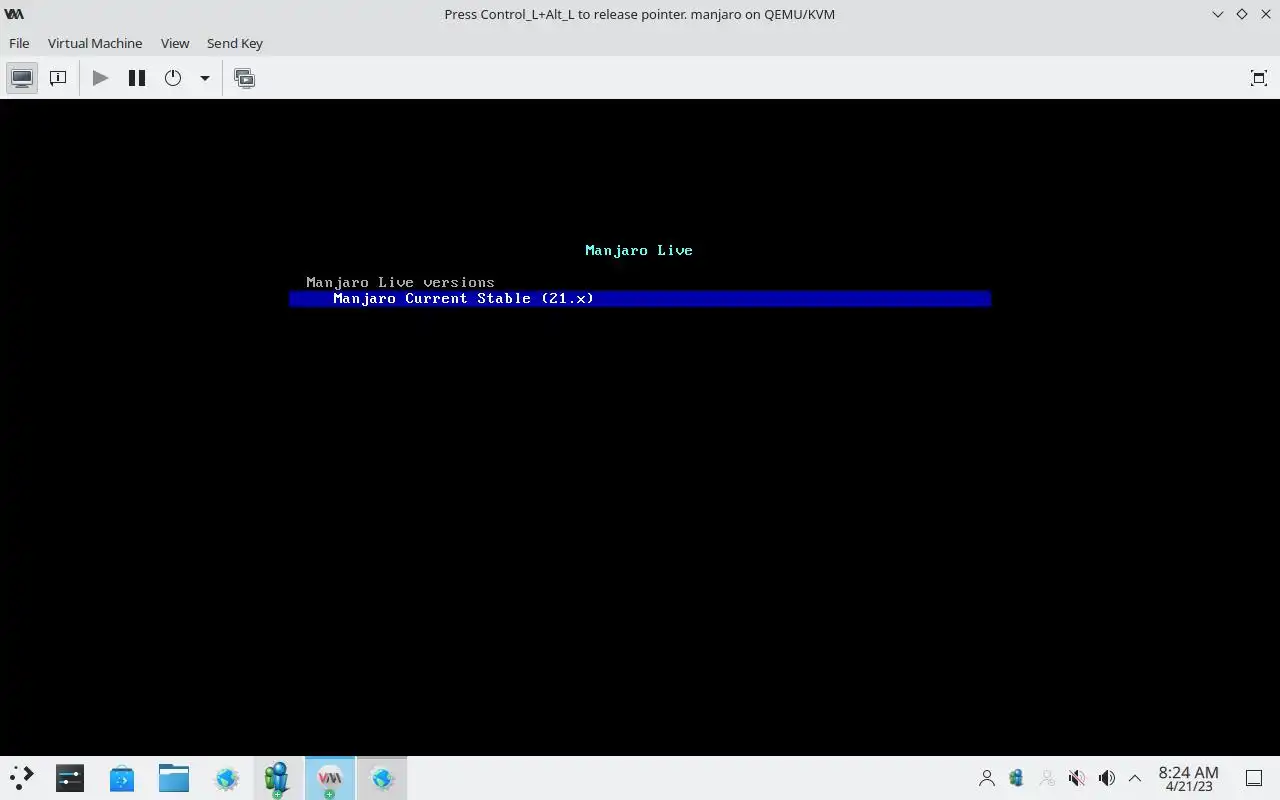The height and width of the screenshot is (800, 1280).
Task: Click the Manjaro Live title text
Action: pos(639,250)
